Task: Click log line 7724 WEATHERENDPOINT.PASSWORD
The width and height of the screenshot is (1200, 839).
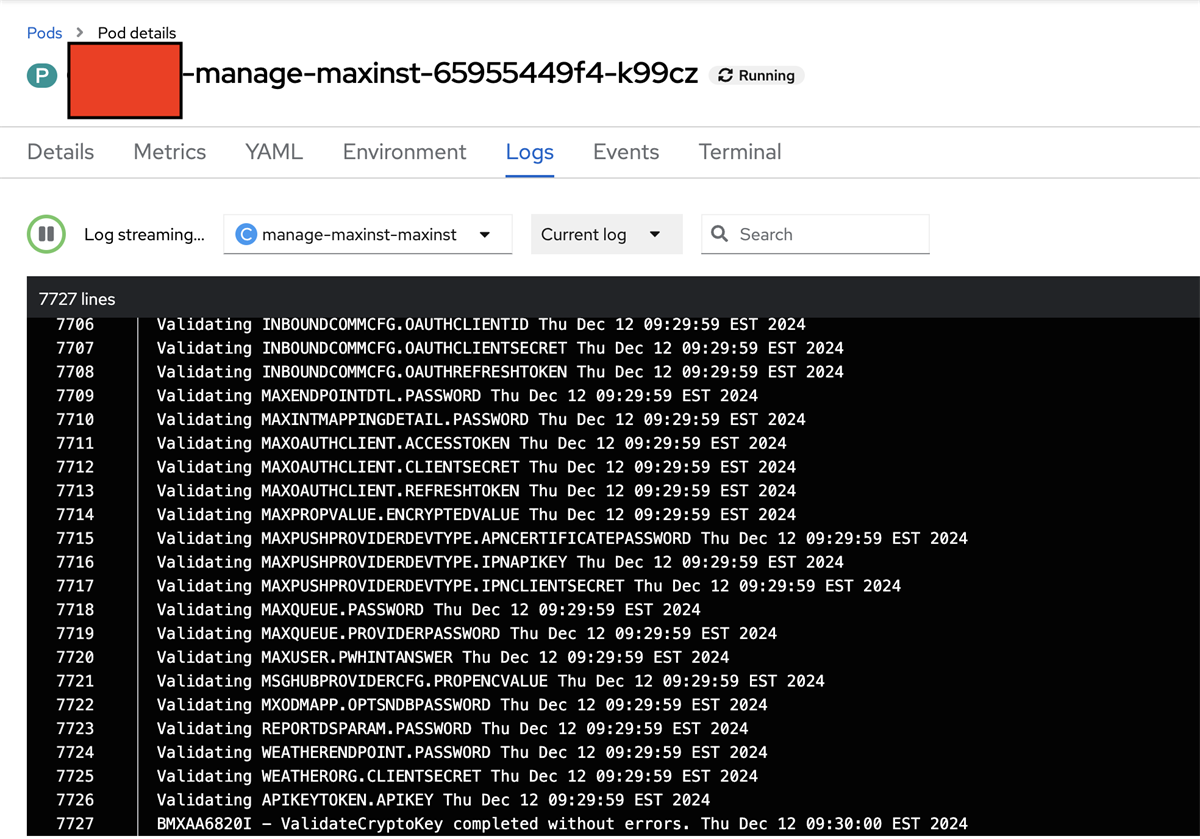Action: click(462, 752)
